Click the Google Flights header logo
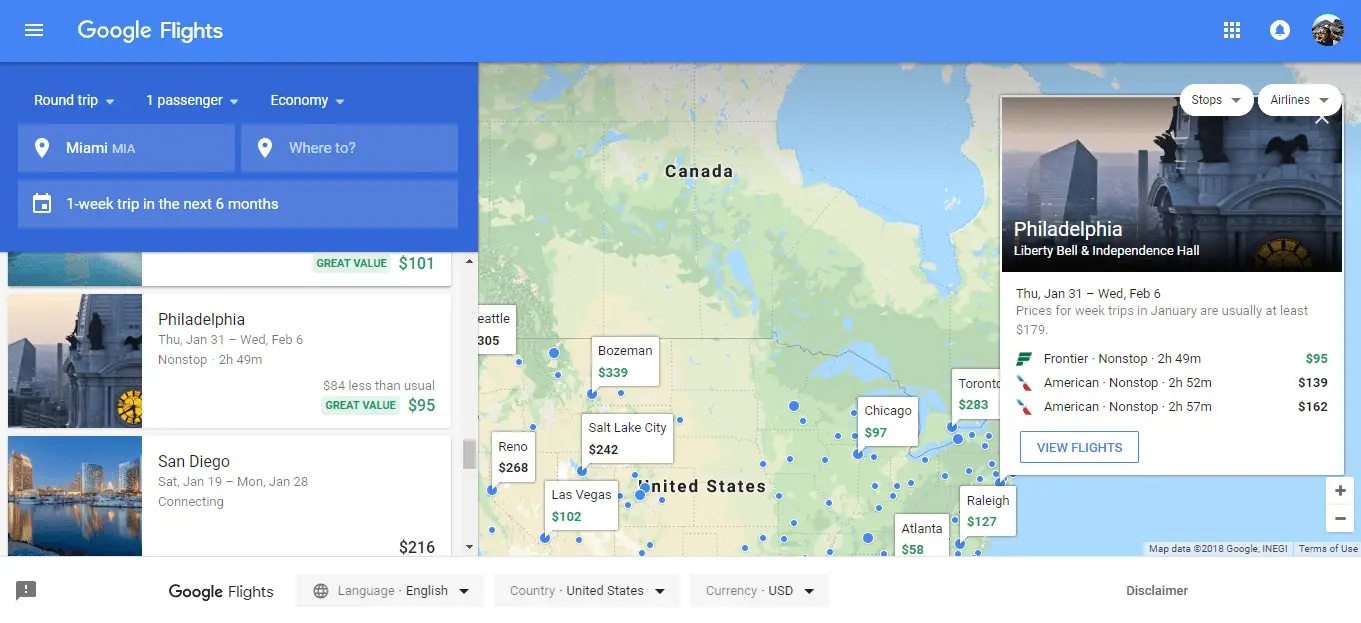This screenshot has width=1361, height=623. pyautogui.click(x=150, y=31)
